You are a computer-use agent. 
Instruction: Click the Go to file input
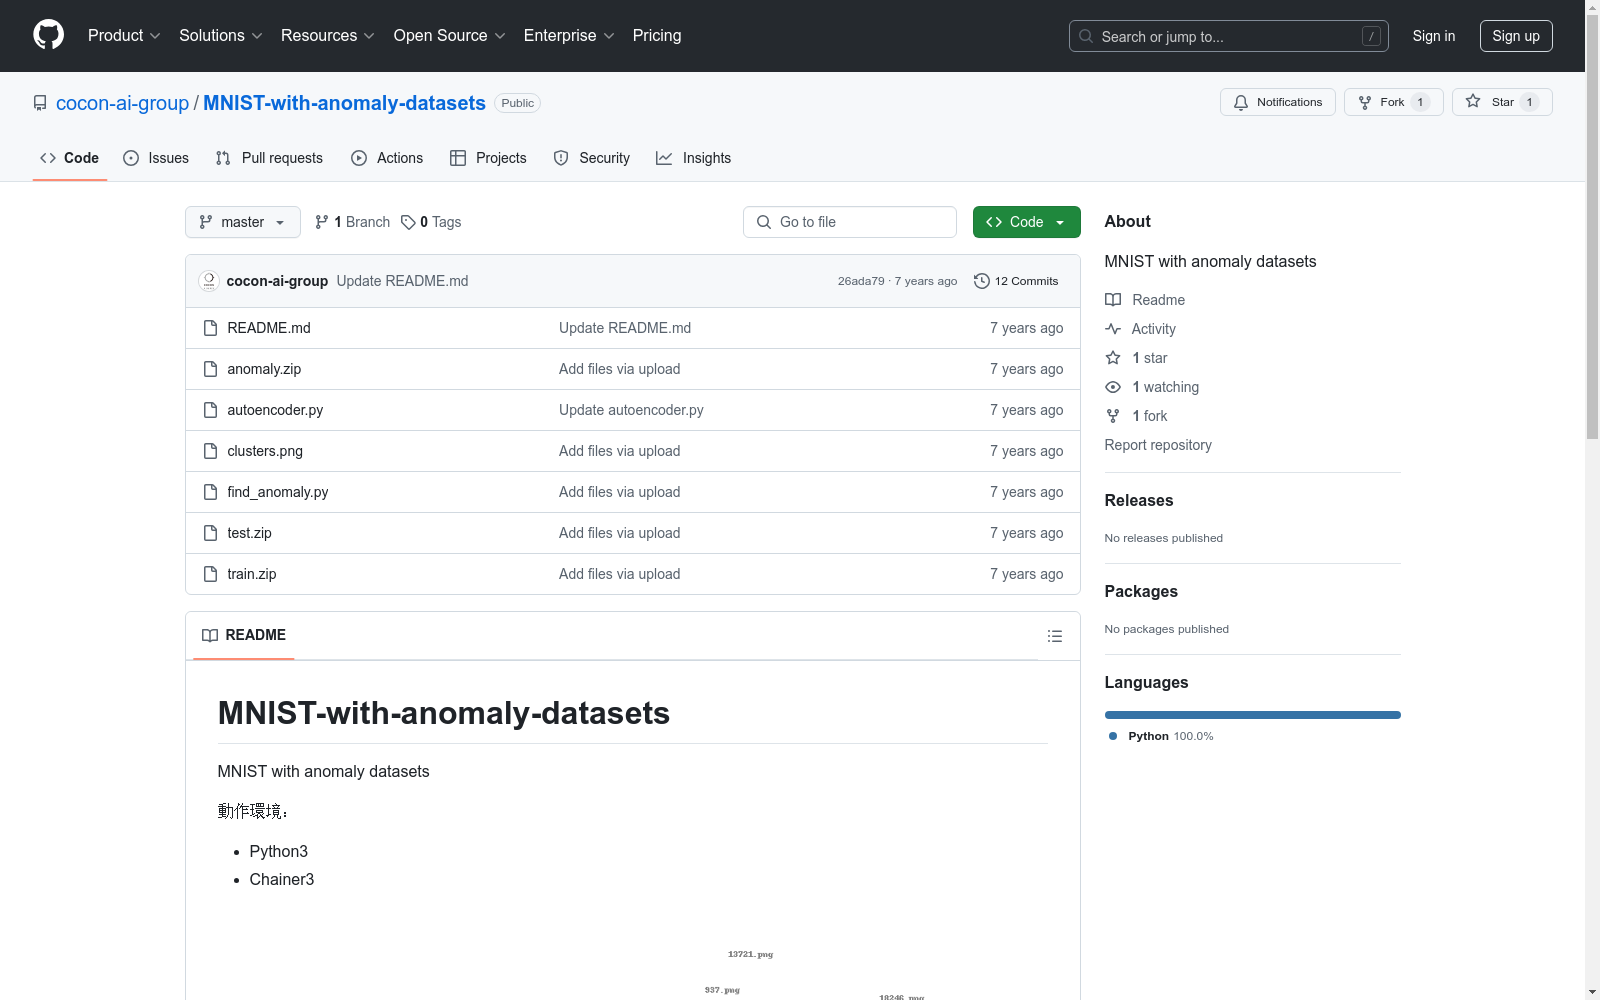point(850,222)
